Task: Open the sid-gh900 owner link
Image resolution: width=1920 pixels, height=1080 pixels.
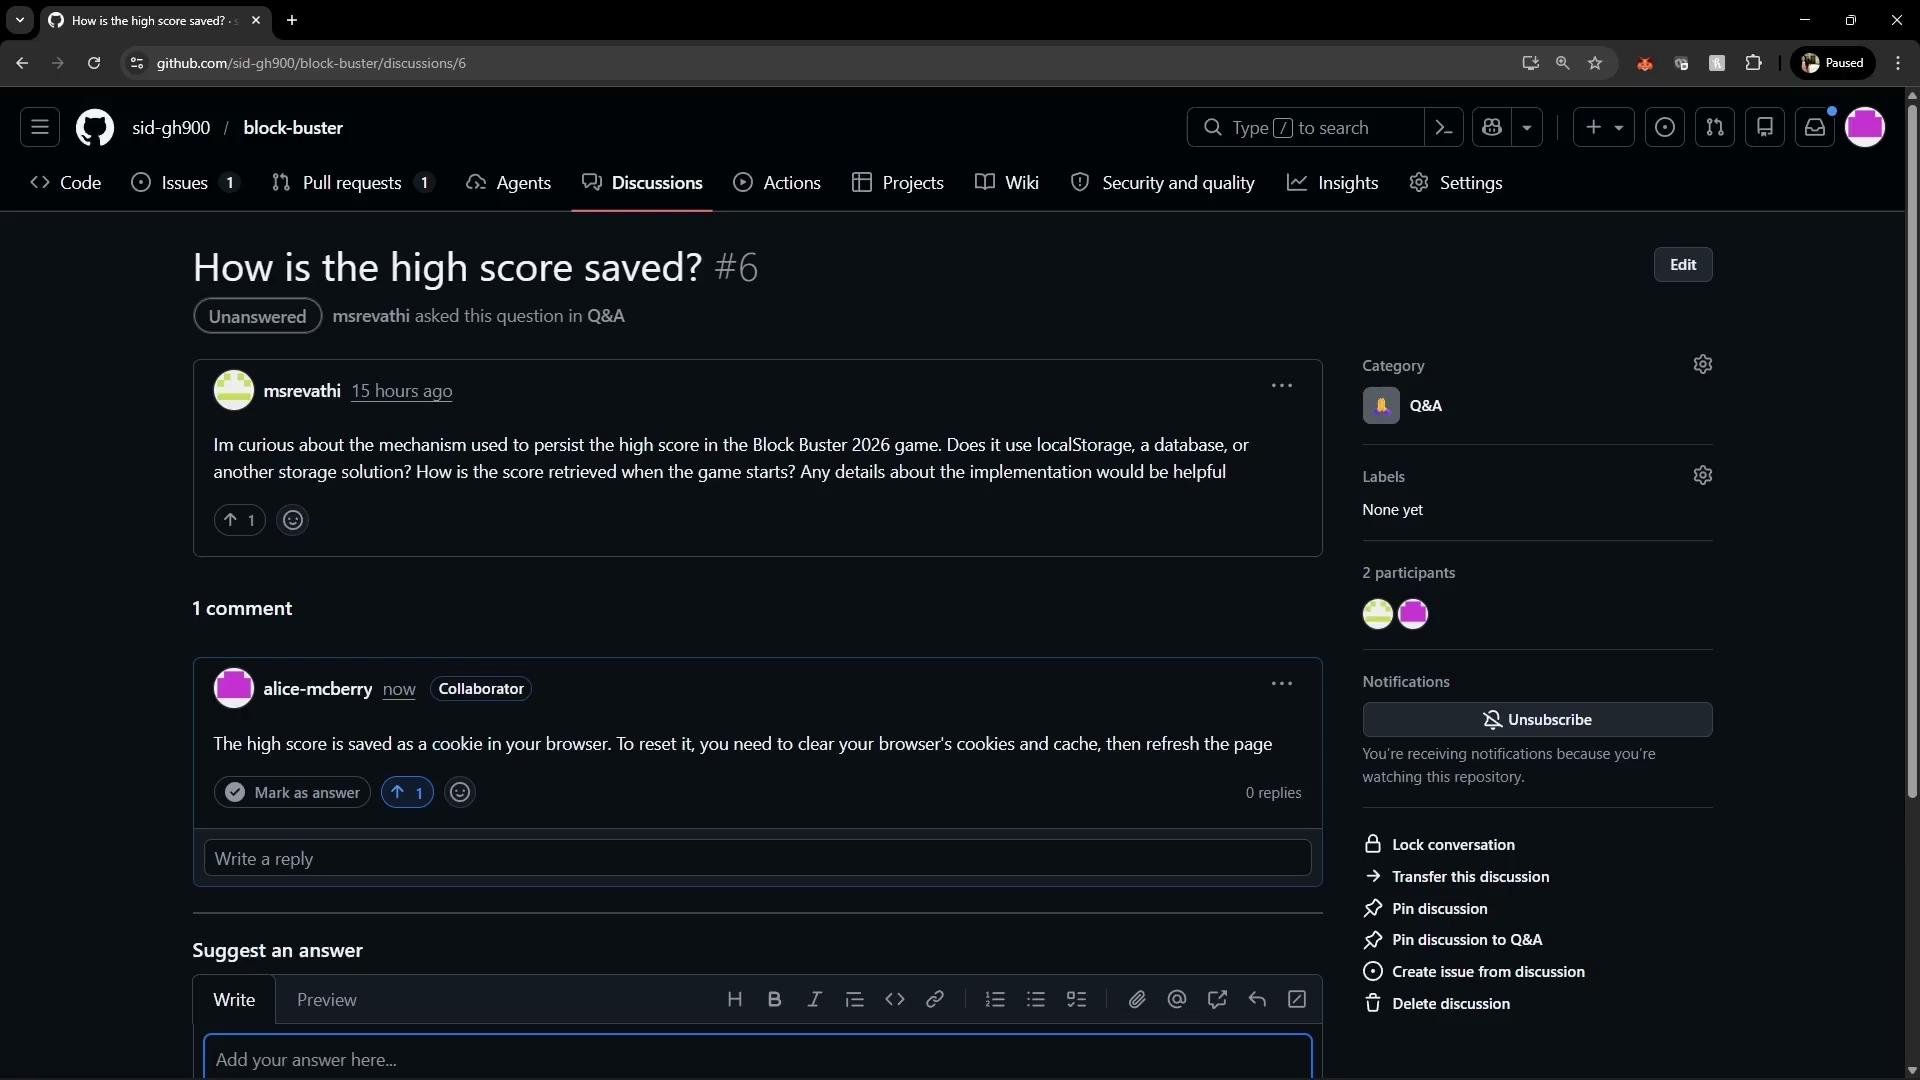Action: pos(171,128)
